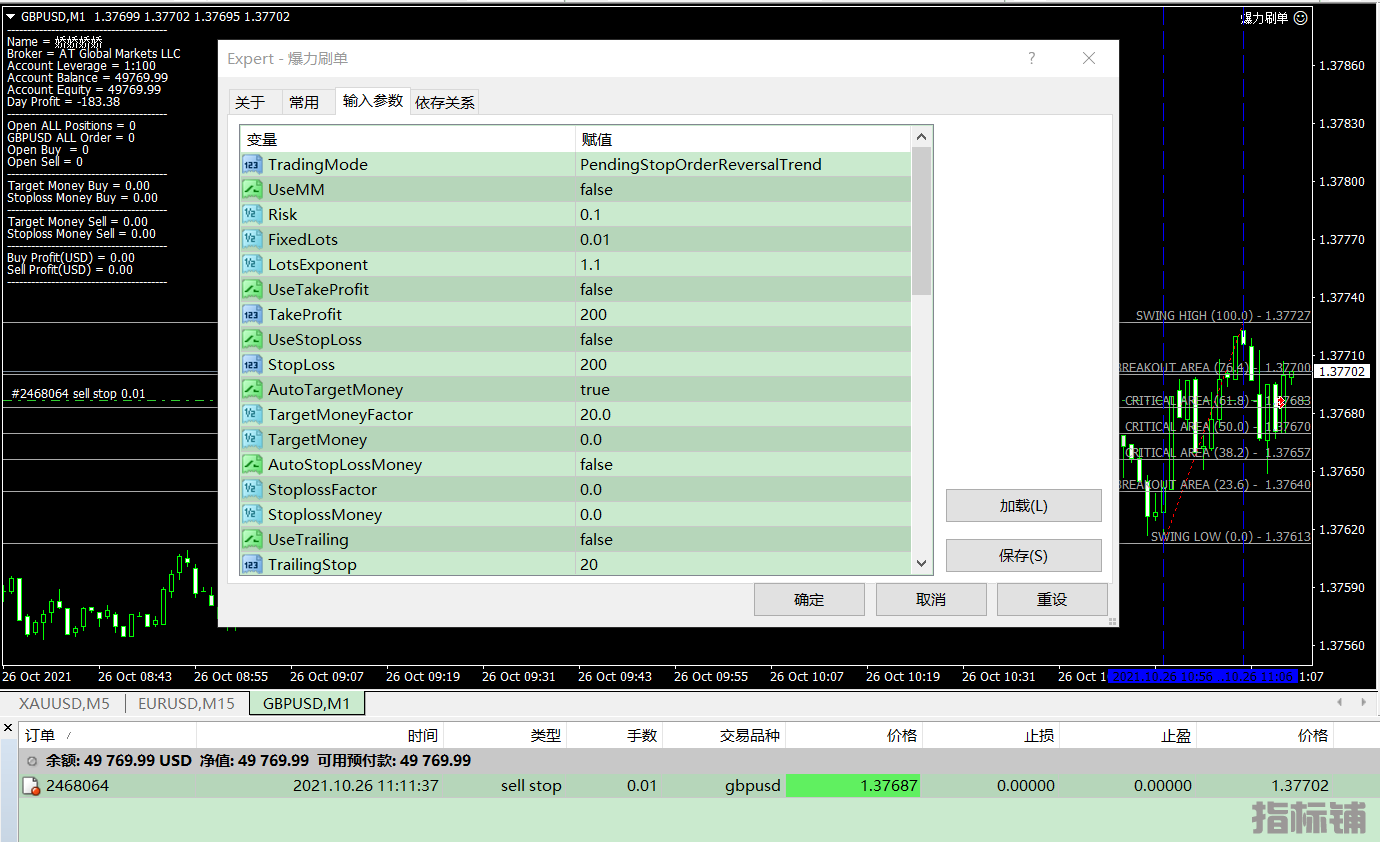Viewport: 1380px width, 842px height.
Task: Select the GBPUSD,M1 chart tab
Action: click(x=307, y=704)
